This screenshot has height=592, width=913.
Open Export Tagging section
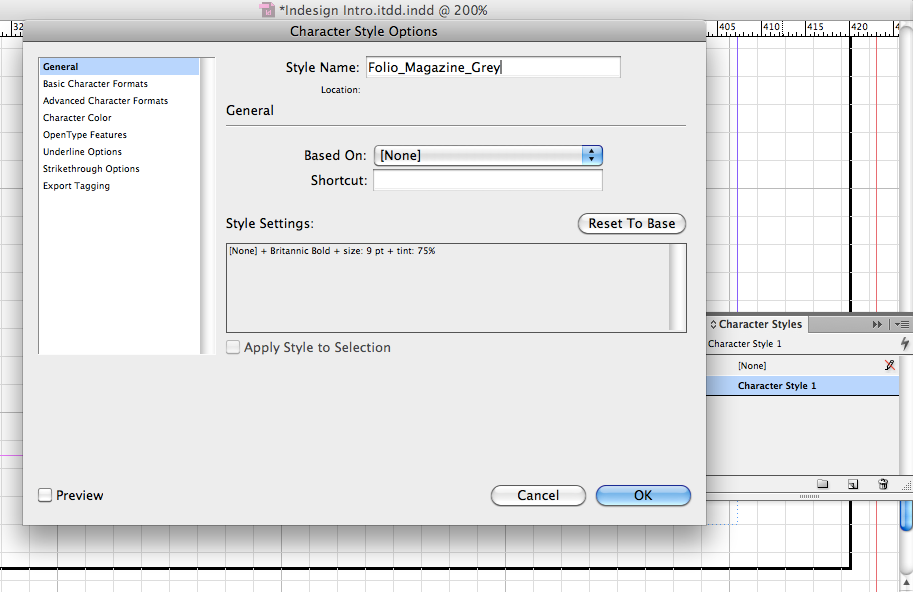pos(76,186)
